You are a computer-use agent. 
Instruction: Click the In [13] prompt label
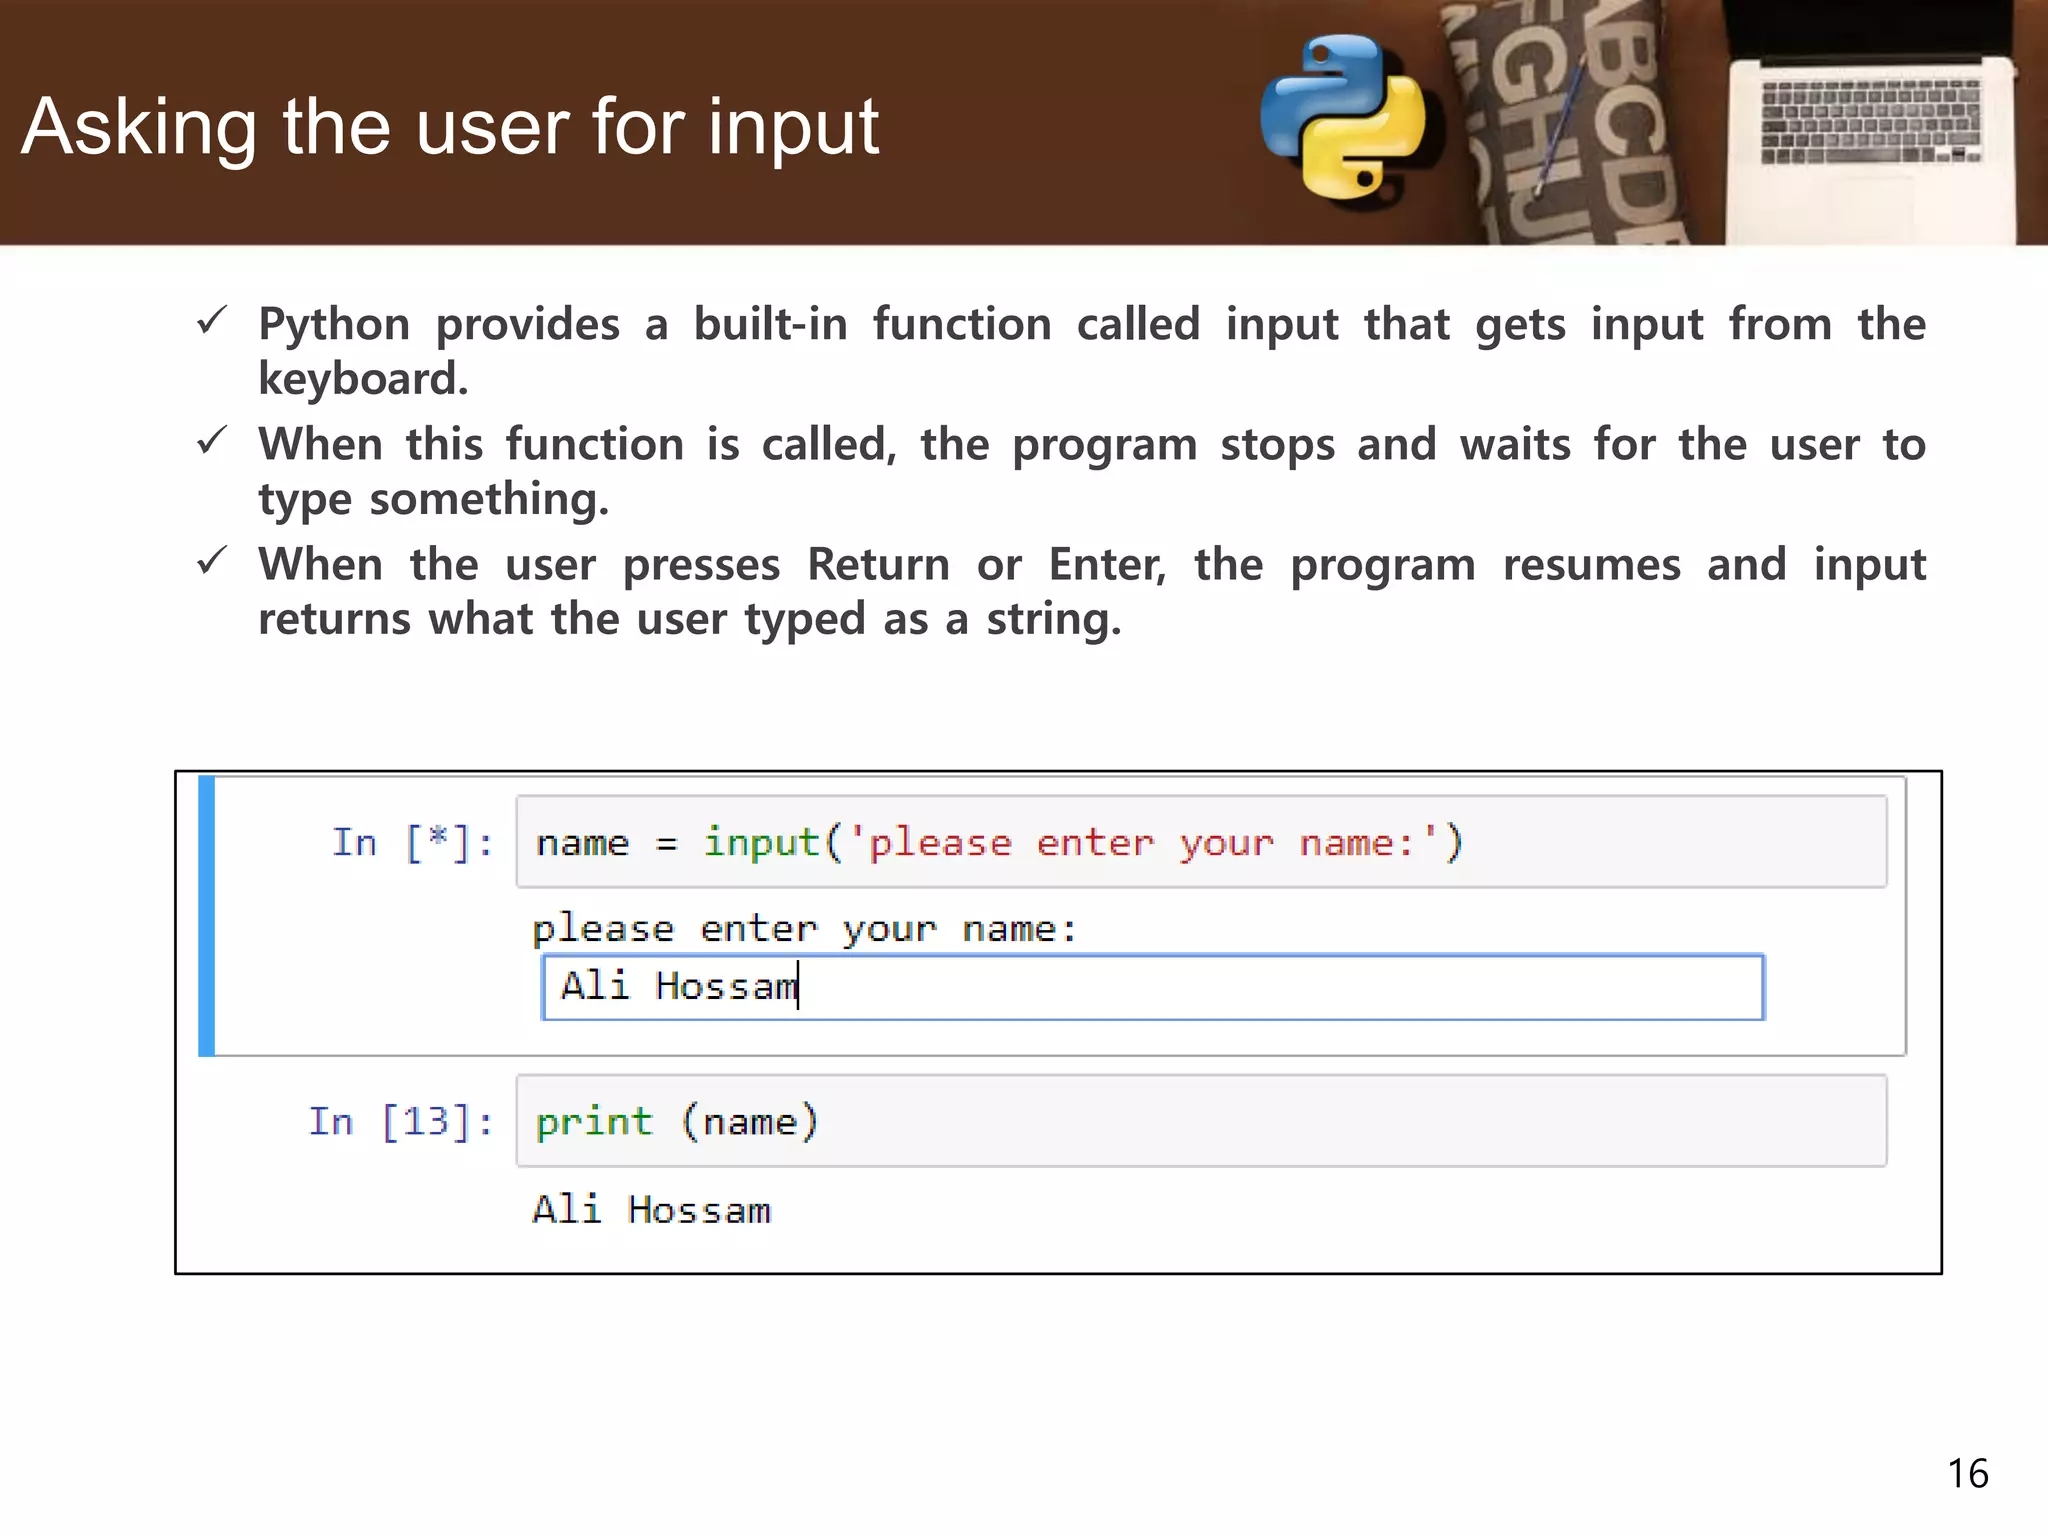tap(400, 1121)
